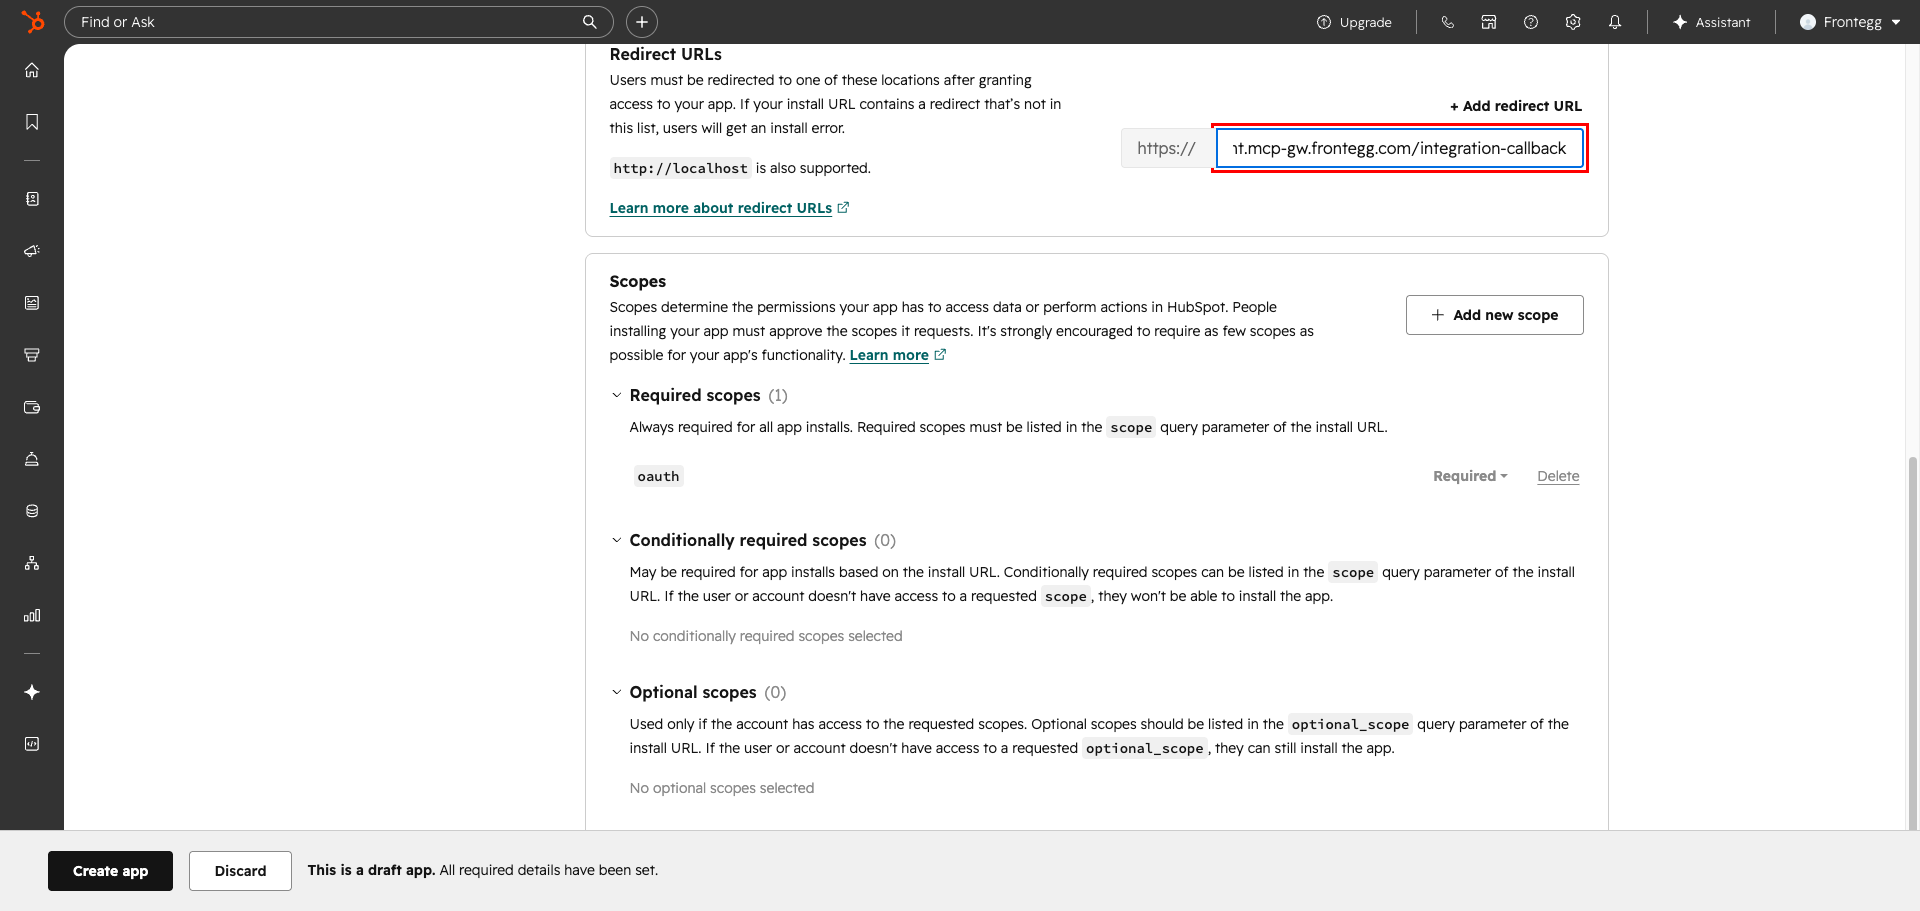Open the CRM contacts icon in sidebar
This screenshot has height=911, width=1920.
[32, 199]
